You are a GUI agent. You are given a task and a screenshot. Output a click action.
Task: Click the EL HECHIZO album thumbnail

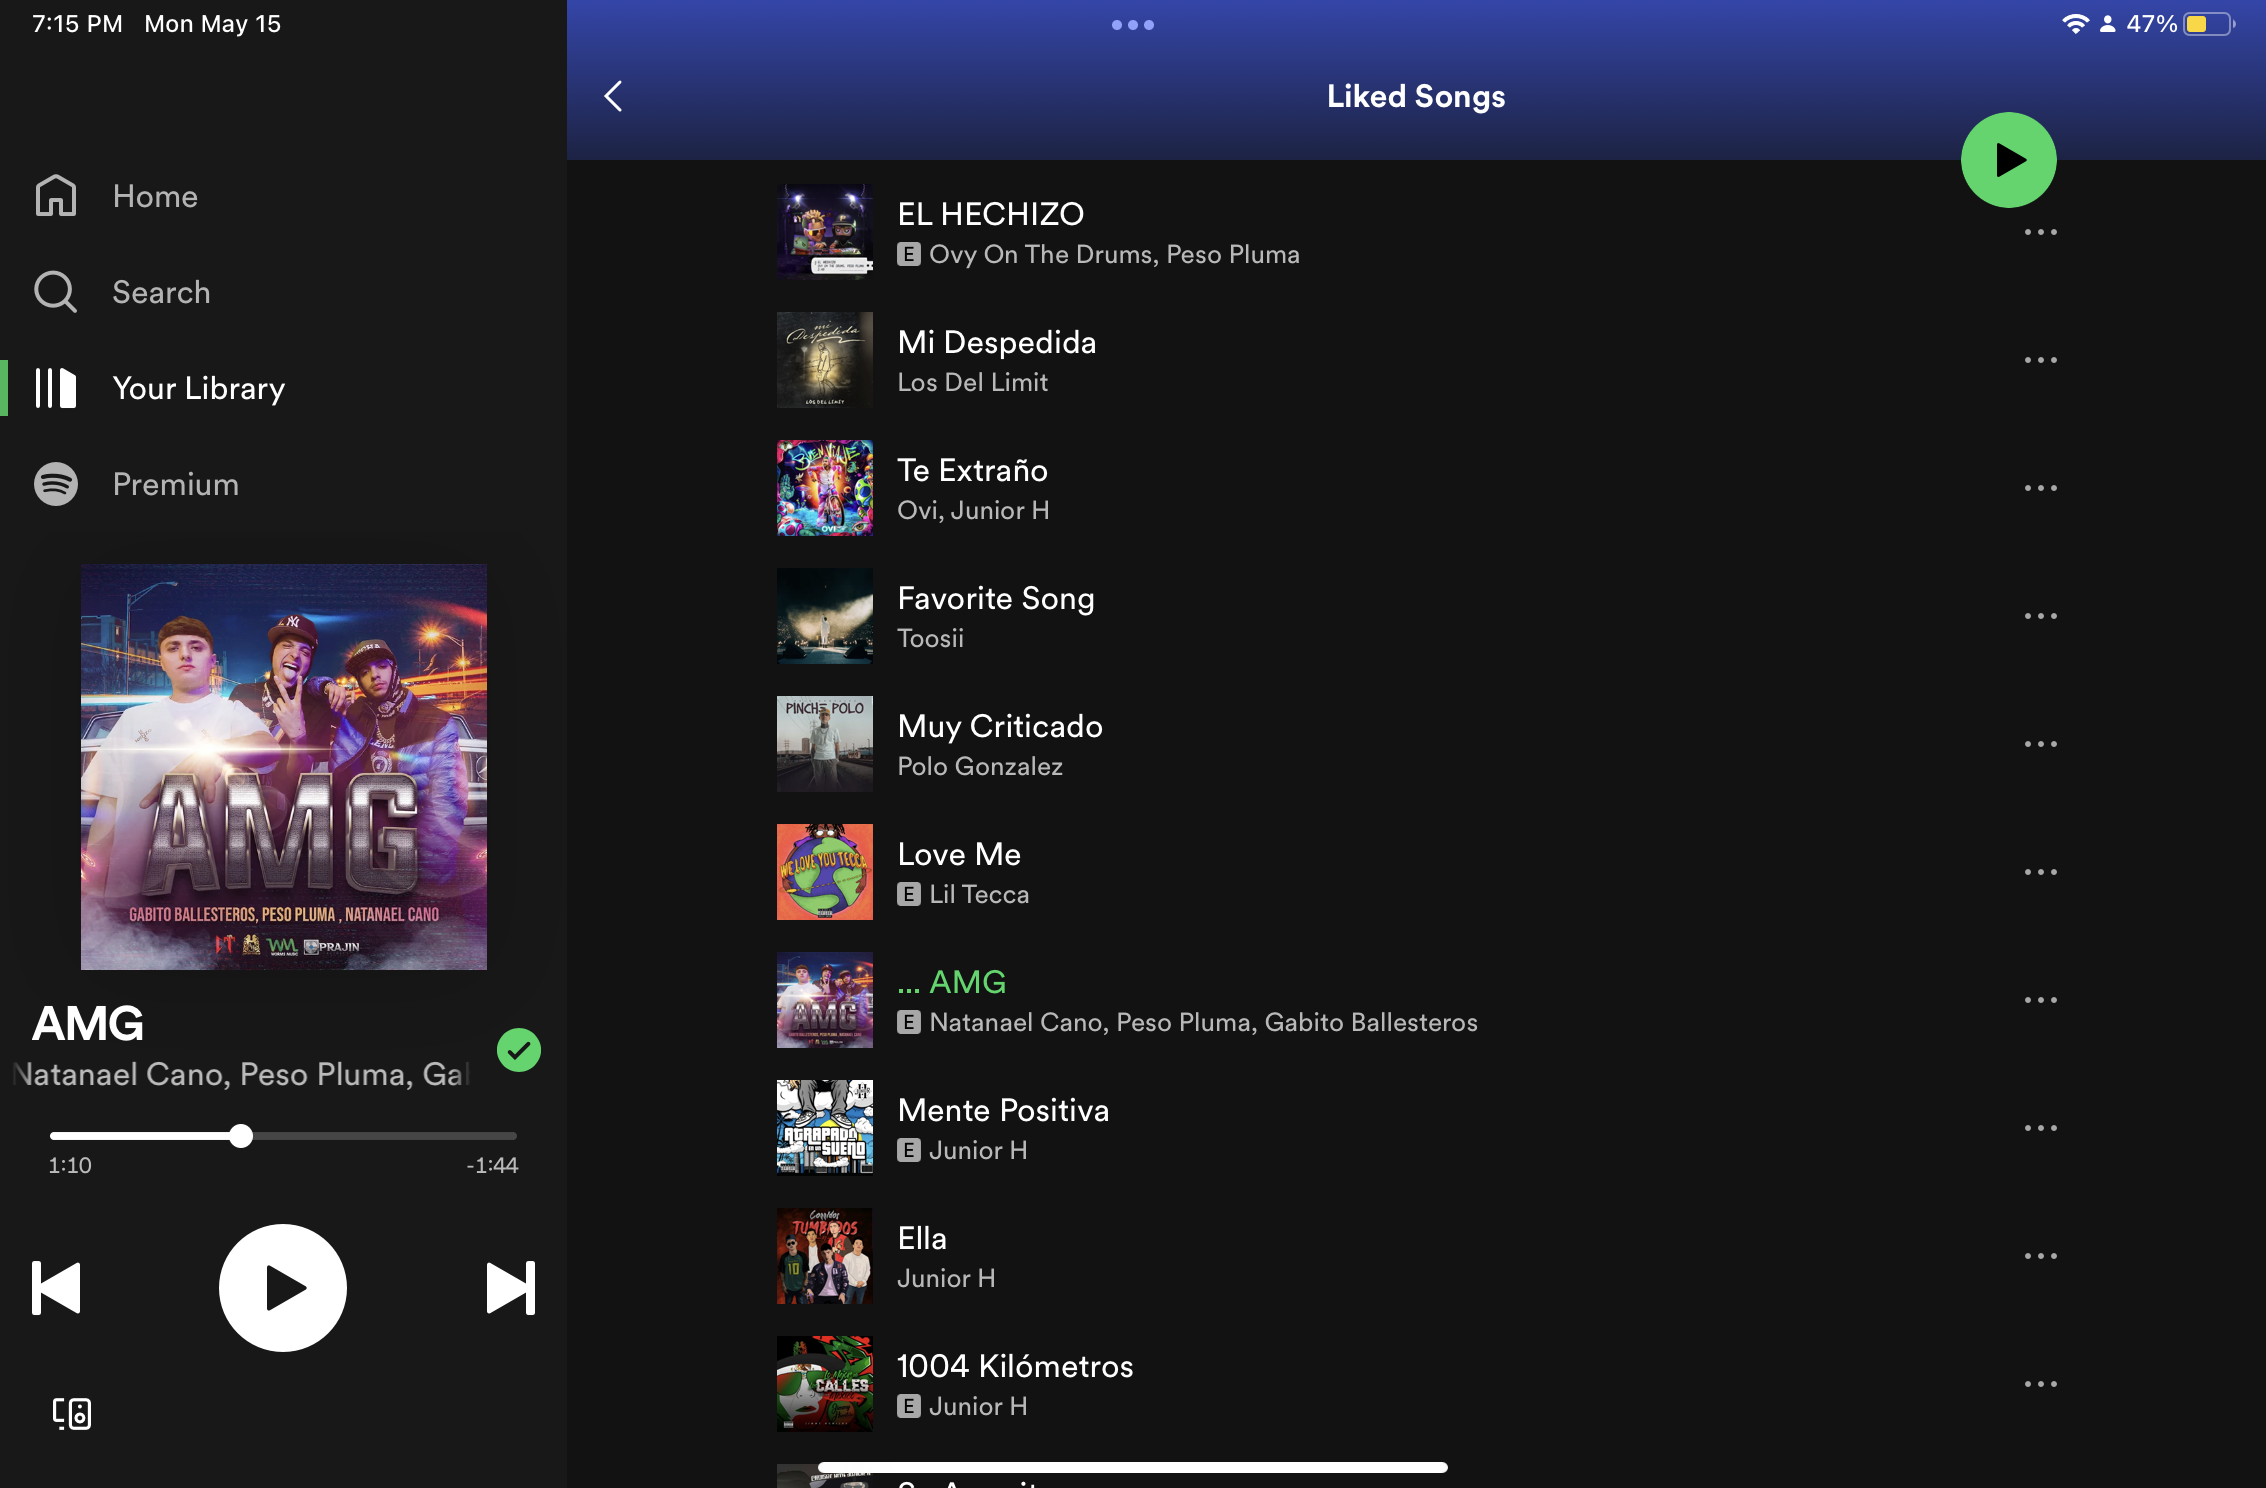point(825,232)
